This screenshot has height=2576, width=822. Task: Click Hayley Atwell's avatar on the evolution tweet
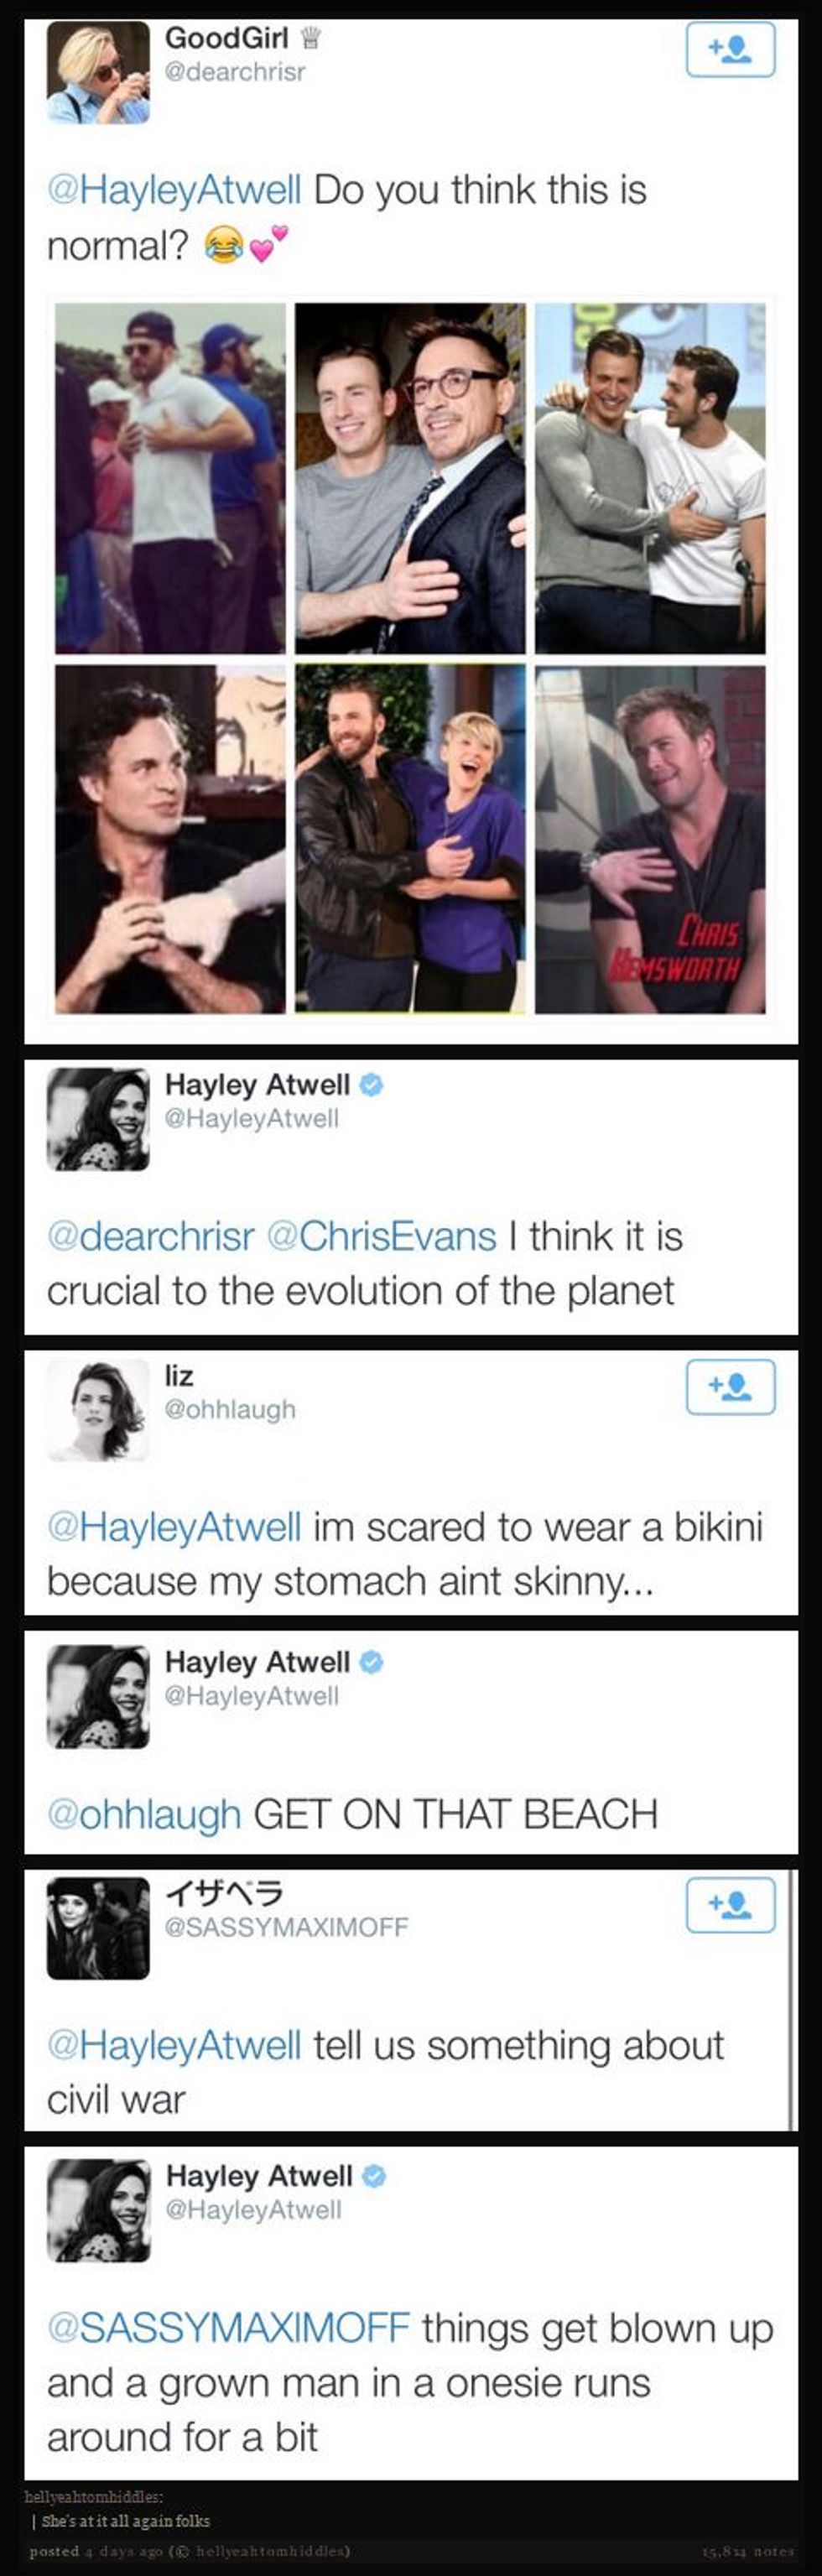[98, 1119]
